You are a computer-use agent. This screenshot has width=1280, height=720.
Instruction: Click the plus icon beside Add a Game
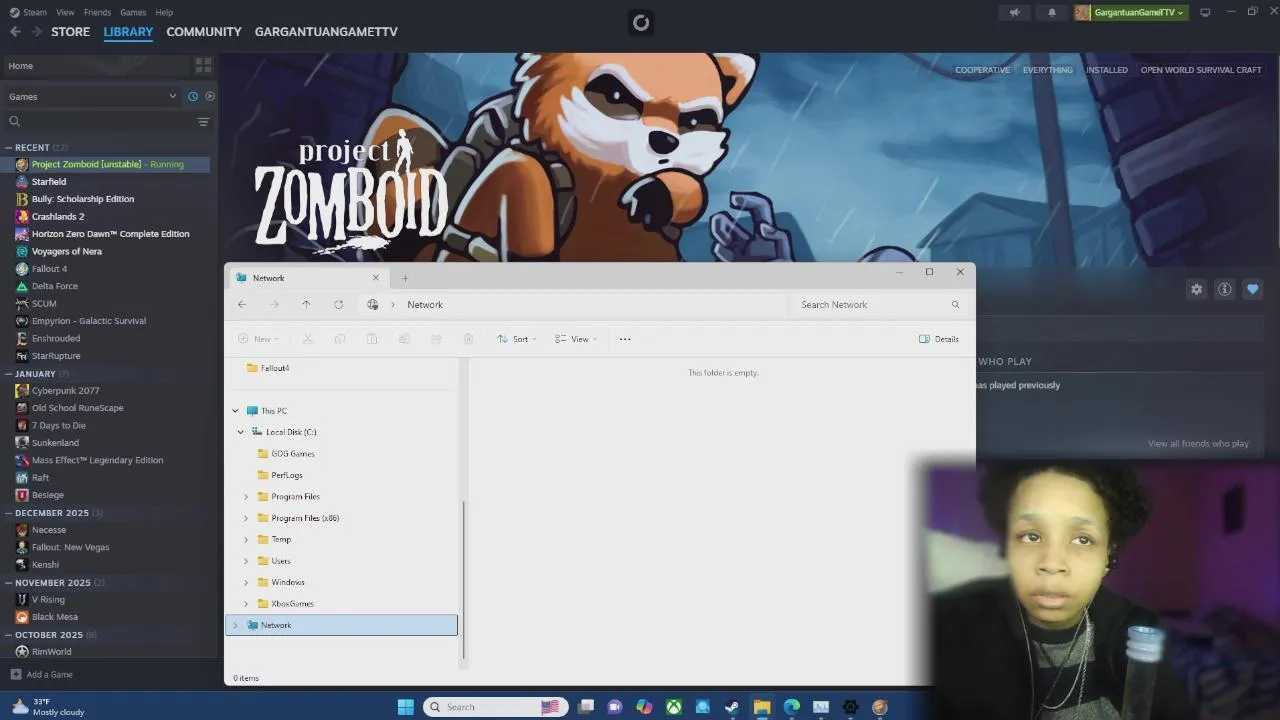click(15, 674)
